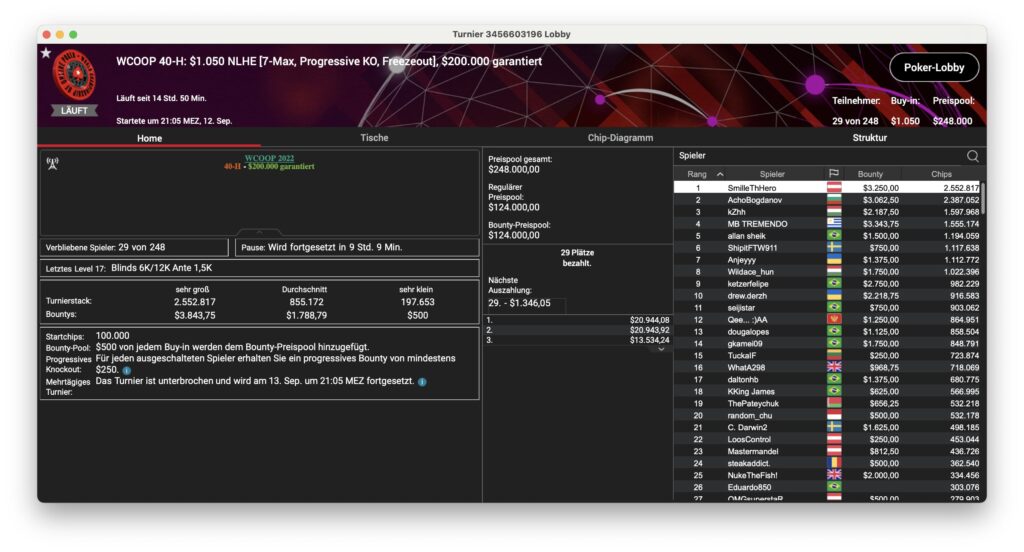
Task: Open the Chip-Diagramm tab
Action: click(x=619, y=138)
